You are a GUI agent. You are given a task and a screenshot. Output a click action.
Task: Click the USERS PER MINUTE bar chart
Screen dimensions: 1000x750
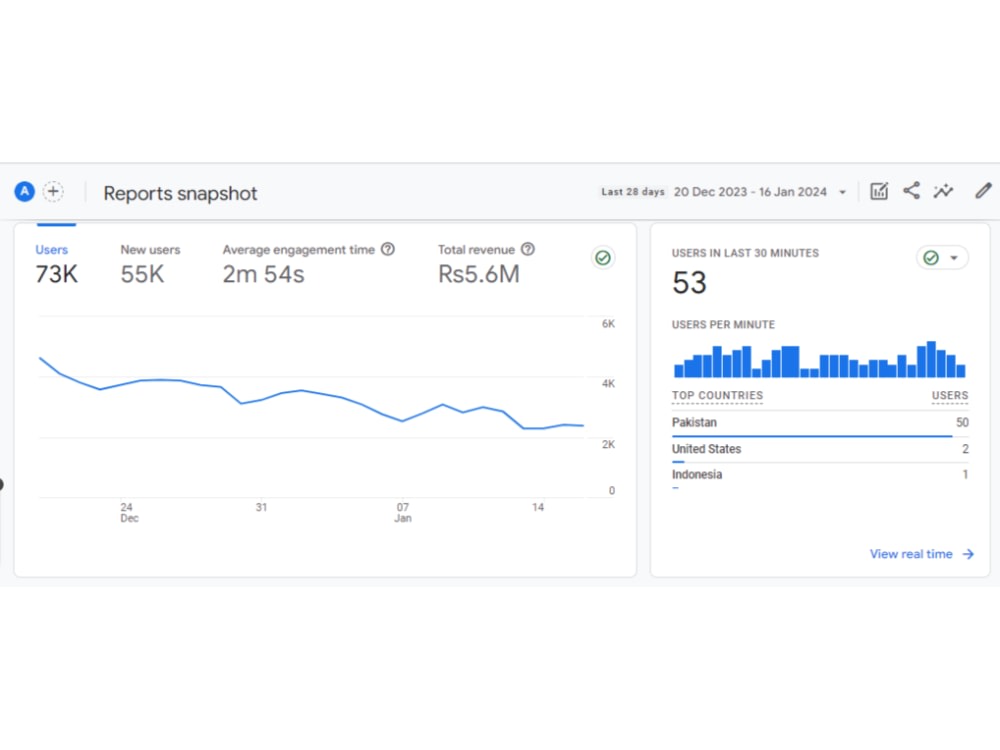click(820, 360)
